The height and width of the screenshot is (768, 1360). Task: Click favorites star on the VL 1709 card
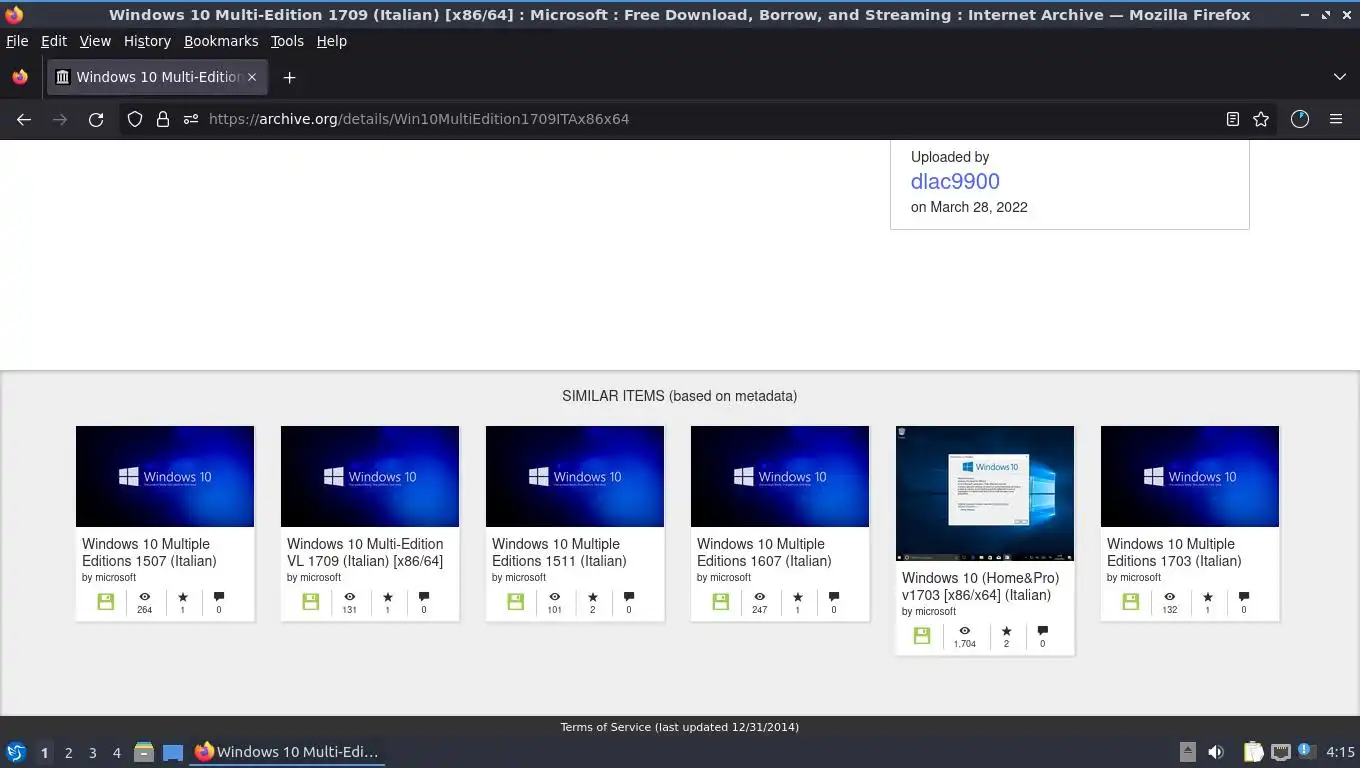point(388,597)
